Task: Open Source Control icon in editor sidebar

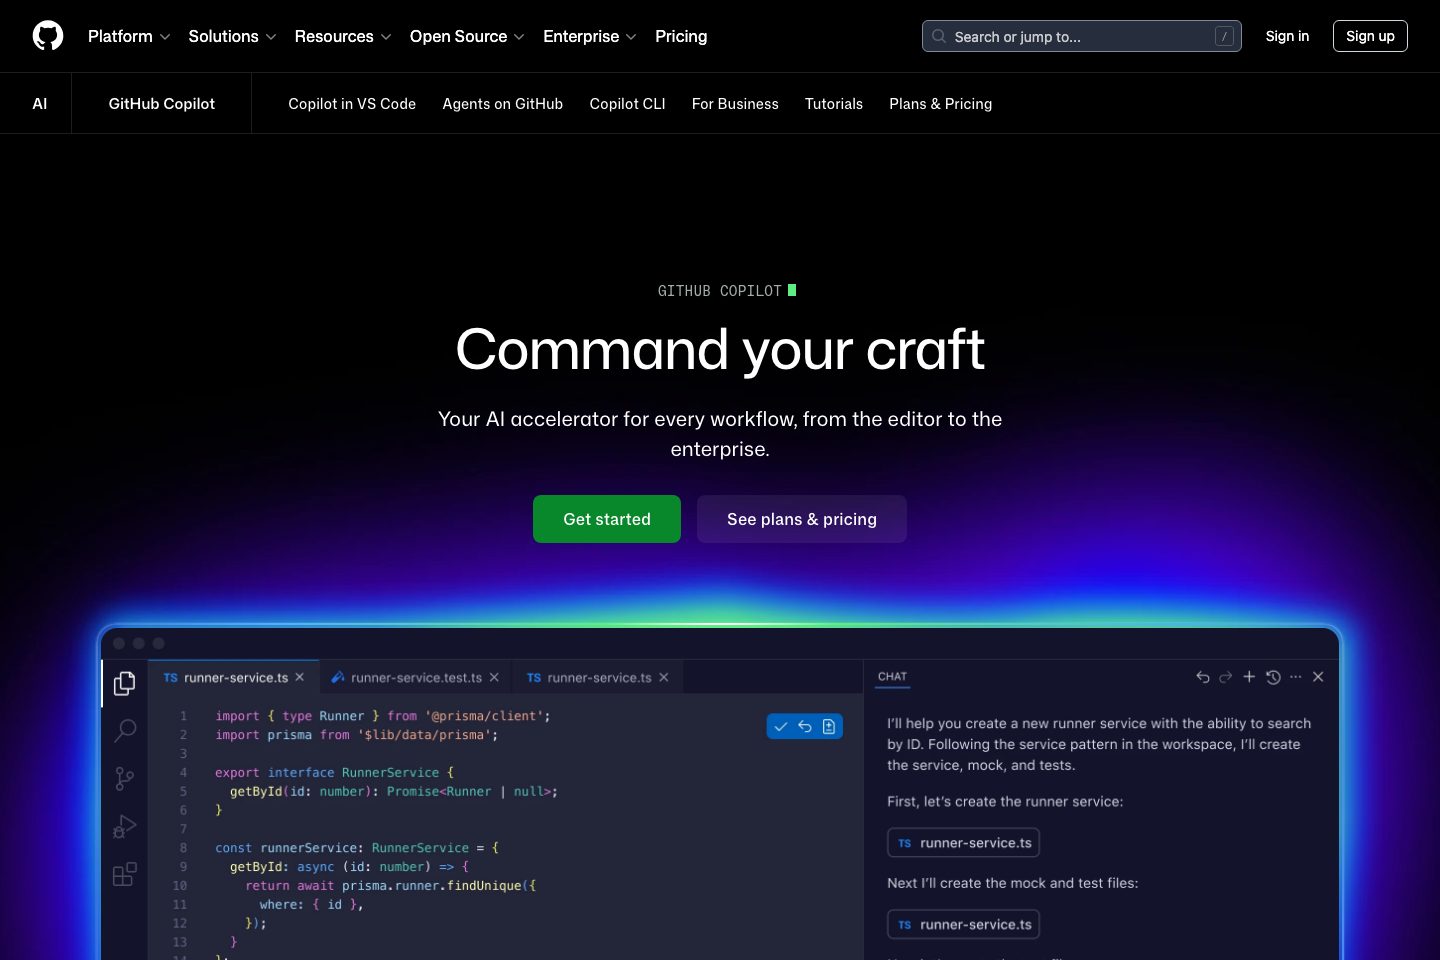Action: (x=125, y=778)
